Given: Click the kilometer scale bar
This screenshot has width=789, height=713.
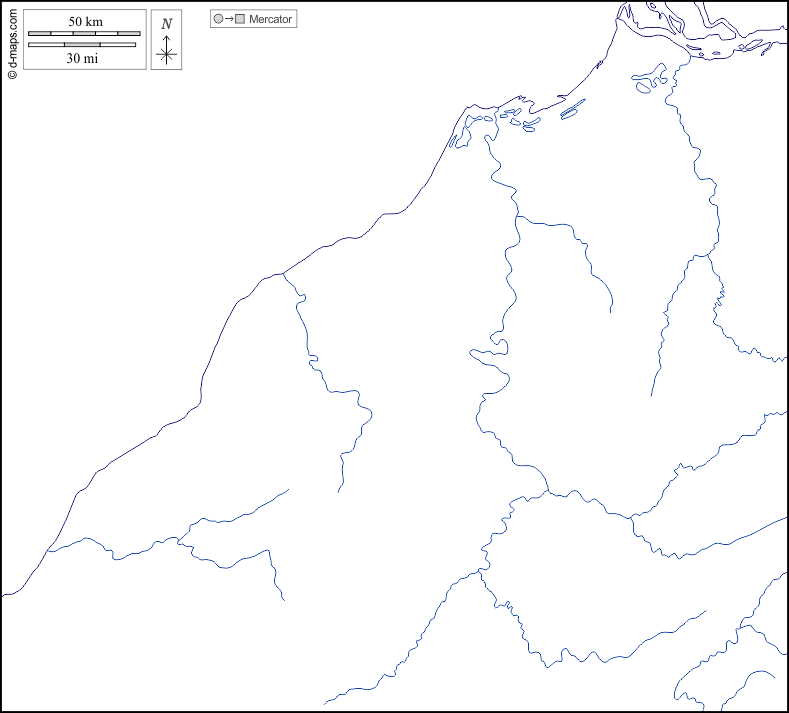Looking at the screenshot, I should tap(84, 34).
